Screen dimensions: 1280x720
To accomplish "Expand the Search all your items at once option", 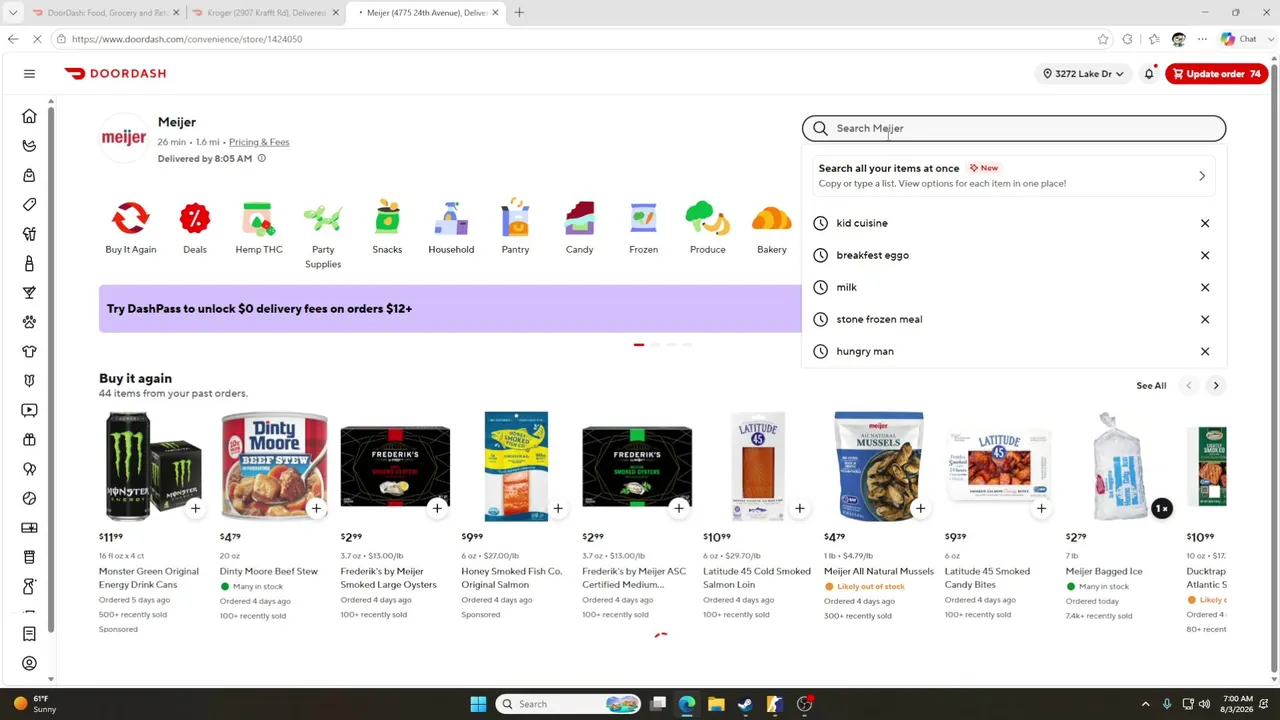I will [1013, 175].
